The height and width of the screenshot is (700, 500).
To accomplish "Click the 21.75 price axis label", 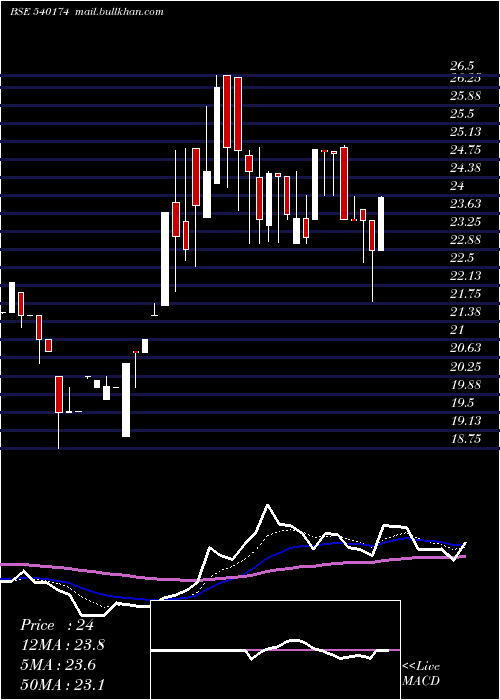I will [x=465, y=294].
